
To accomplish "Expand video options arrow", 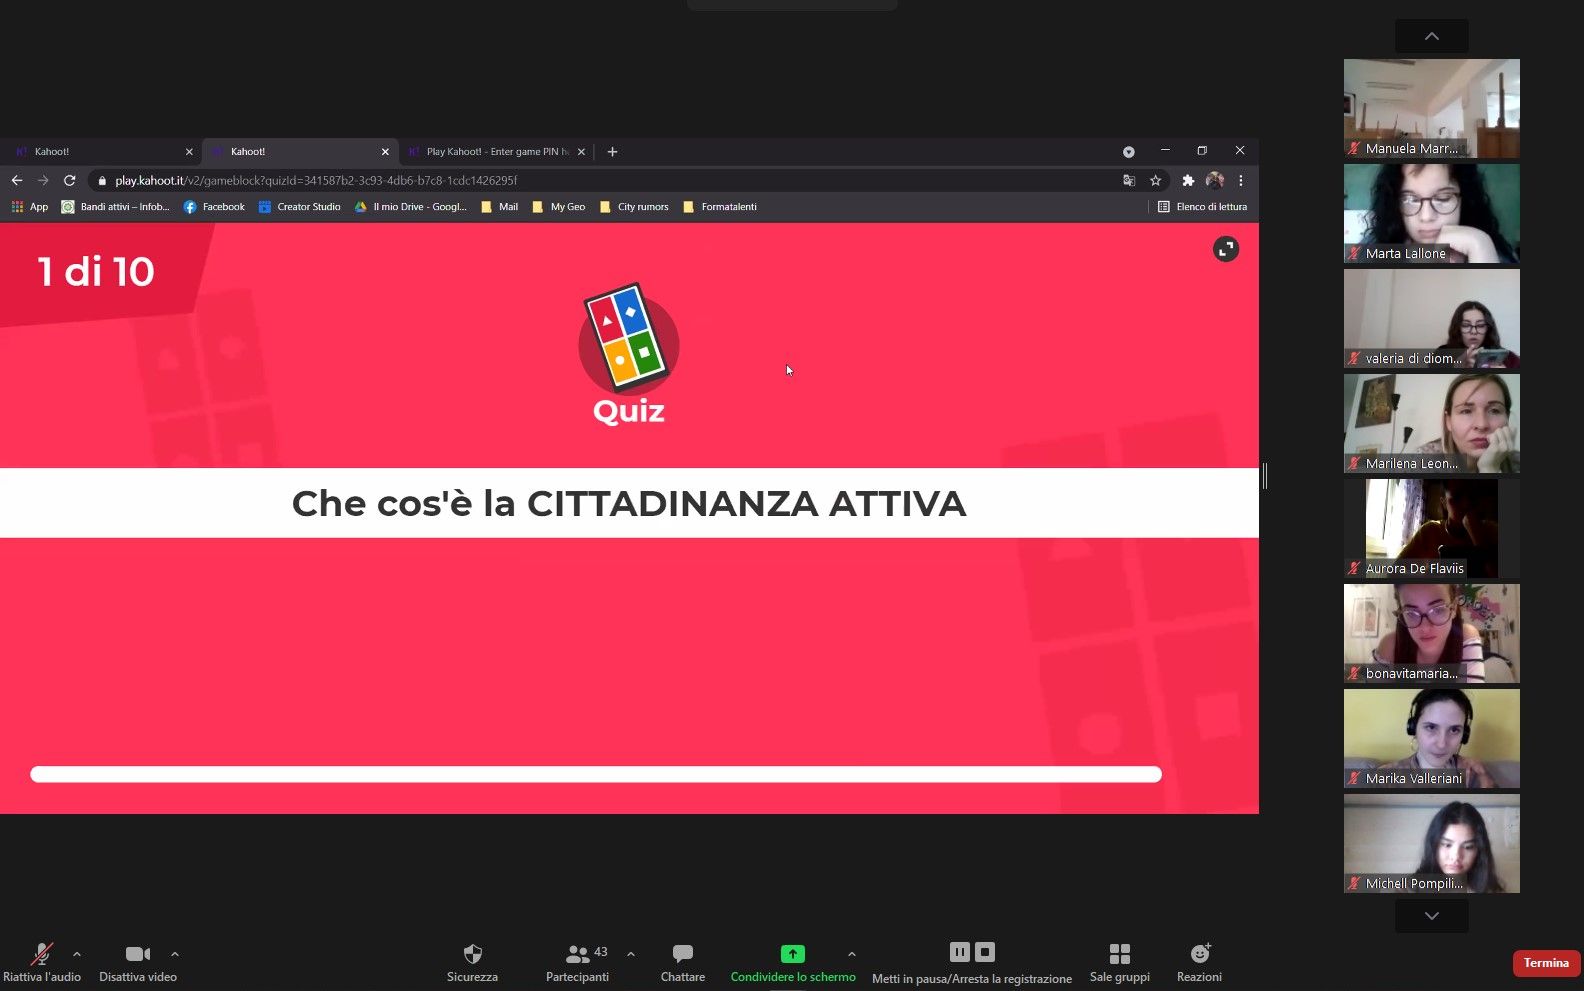I will (175, 954).
